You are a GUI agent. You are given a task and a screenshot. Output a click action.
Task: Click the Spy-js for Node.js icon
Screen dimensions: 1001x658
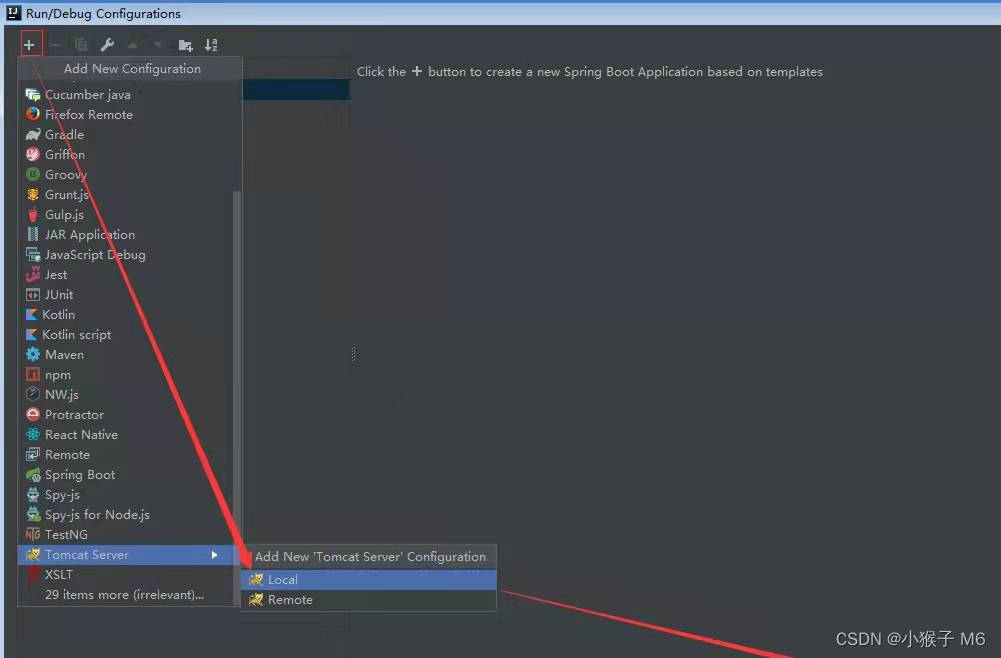click(x=33, y=514)
